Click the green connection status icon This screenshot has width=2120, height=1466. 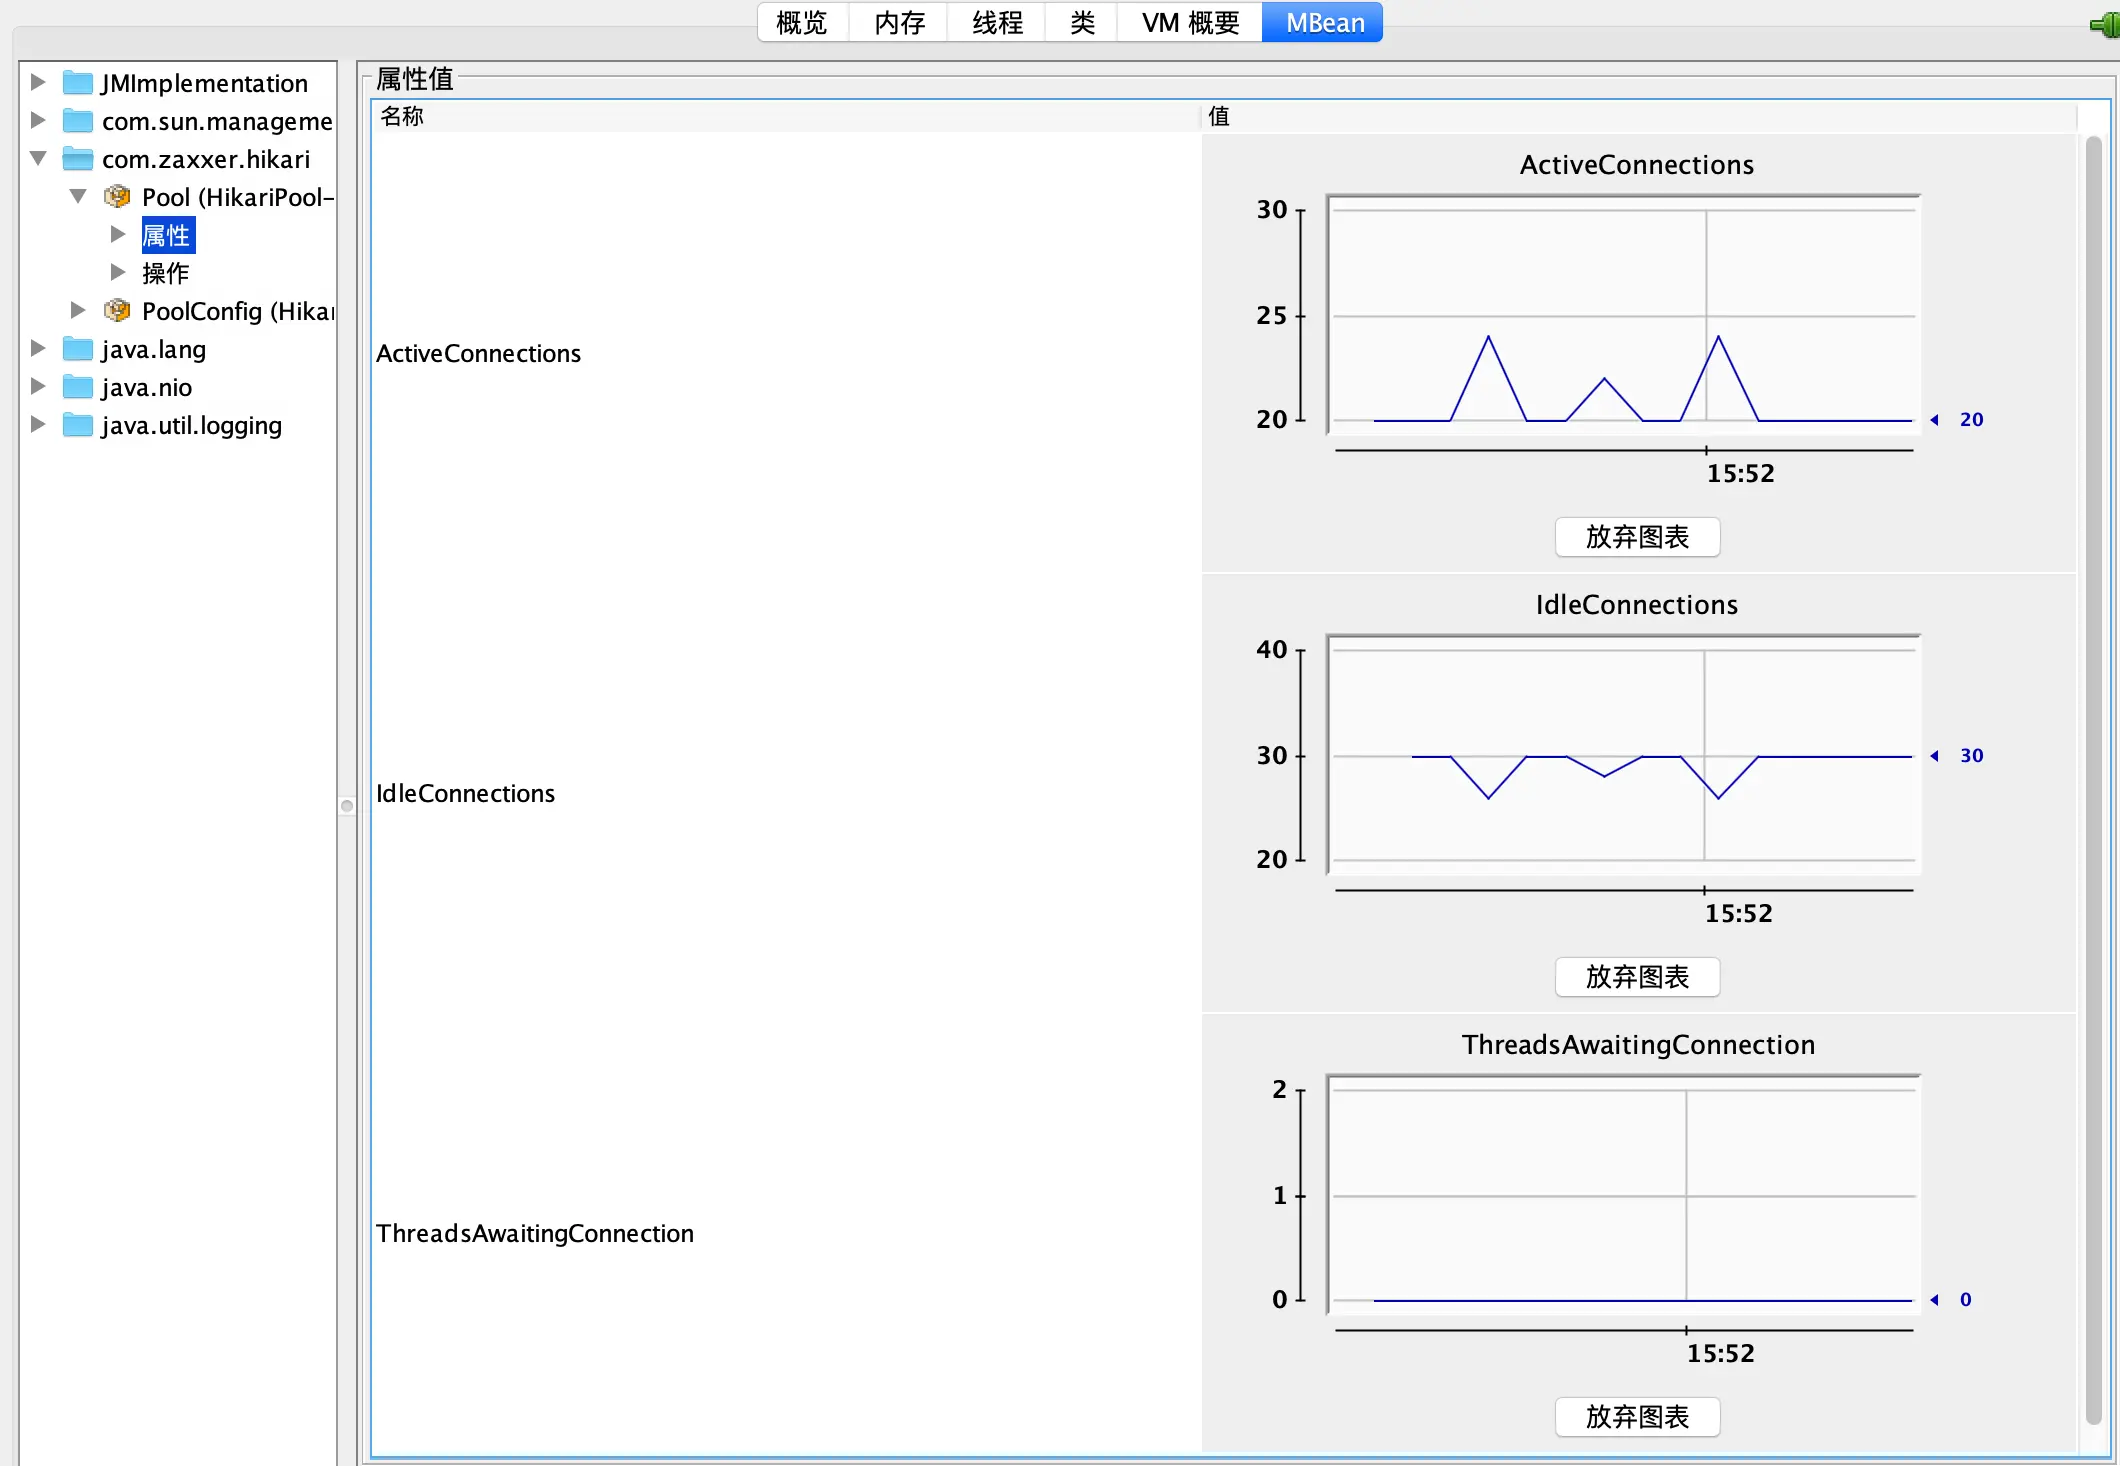(x=2106, y=24)
